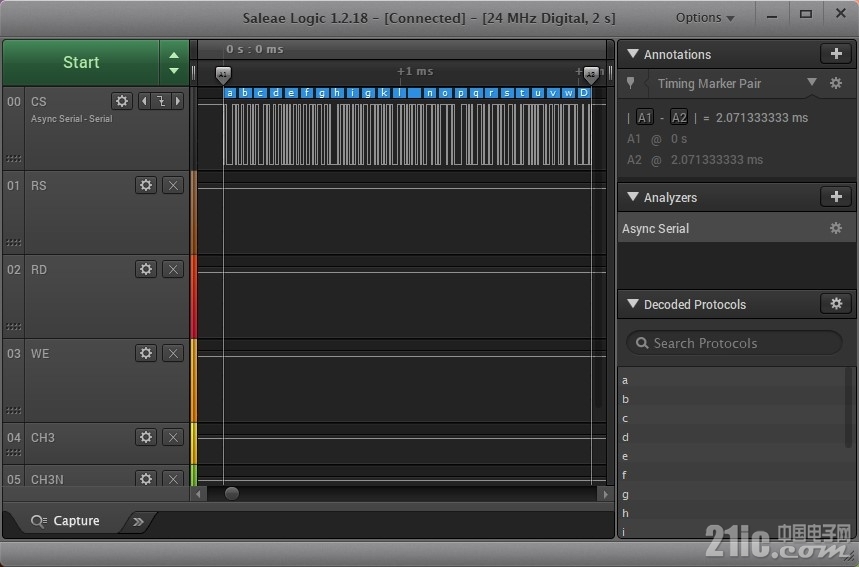This screenshot has height=567, width=859.
Task: Open CH3N channel settings gear
Action: [x=146, y=478]
